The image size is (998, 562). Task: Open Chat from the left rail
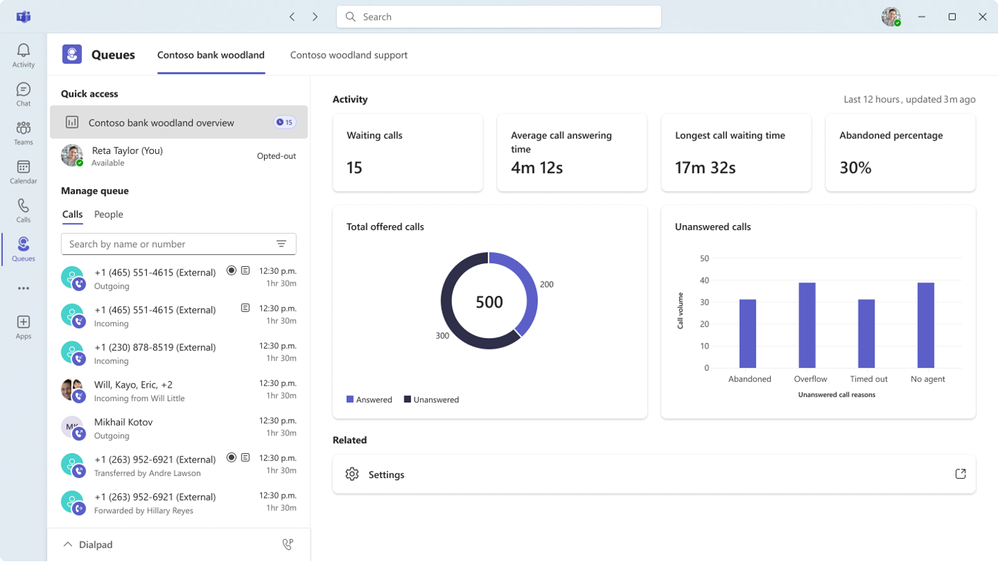point(23,94)
